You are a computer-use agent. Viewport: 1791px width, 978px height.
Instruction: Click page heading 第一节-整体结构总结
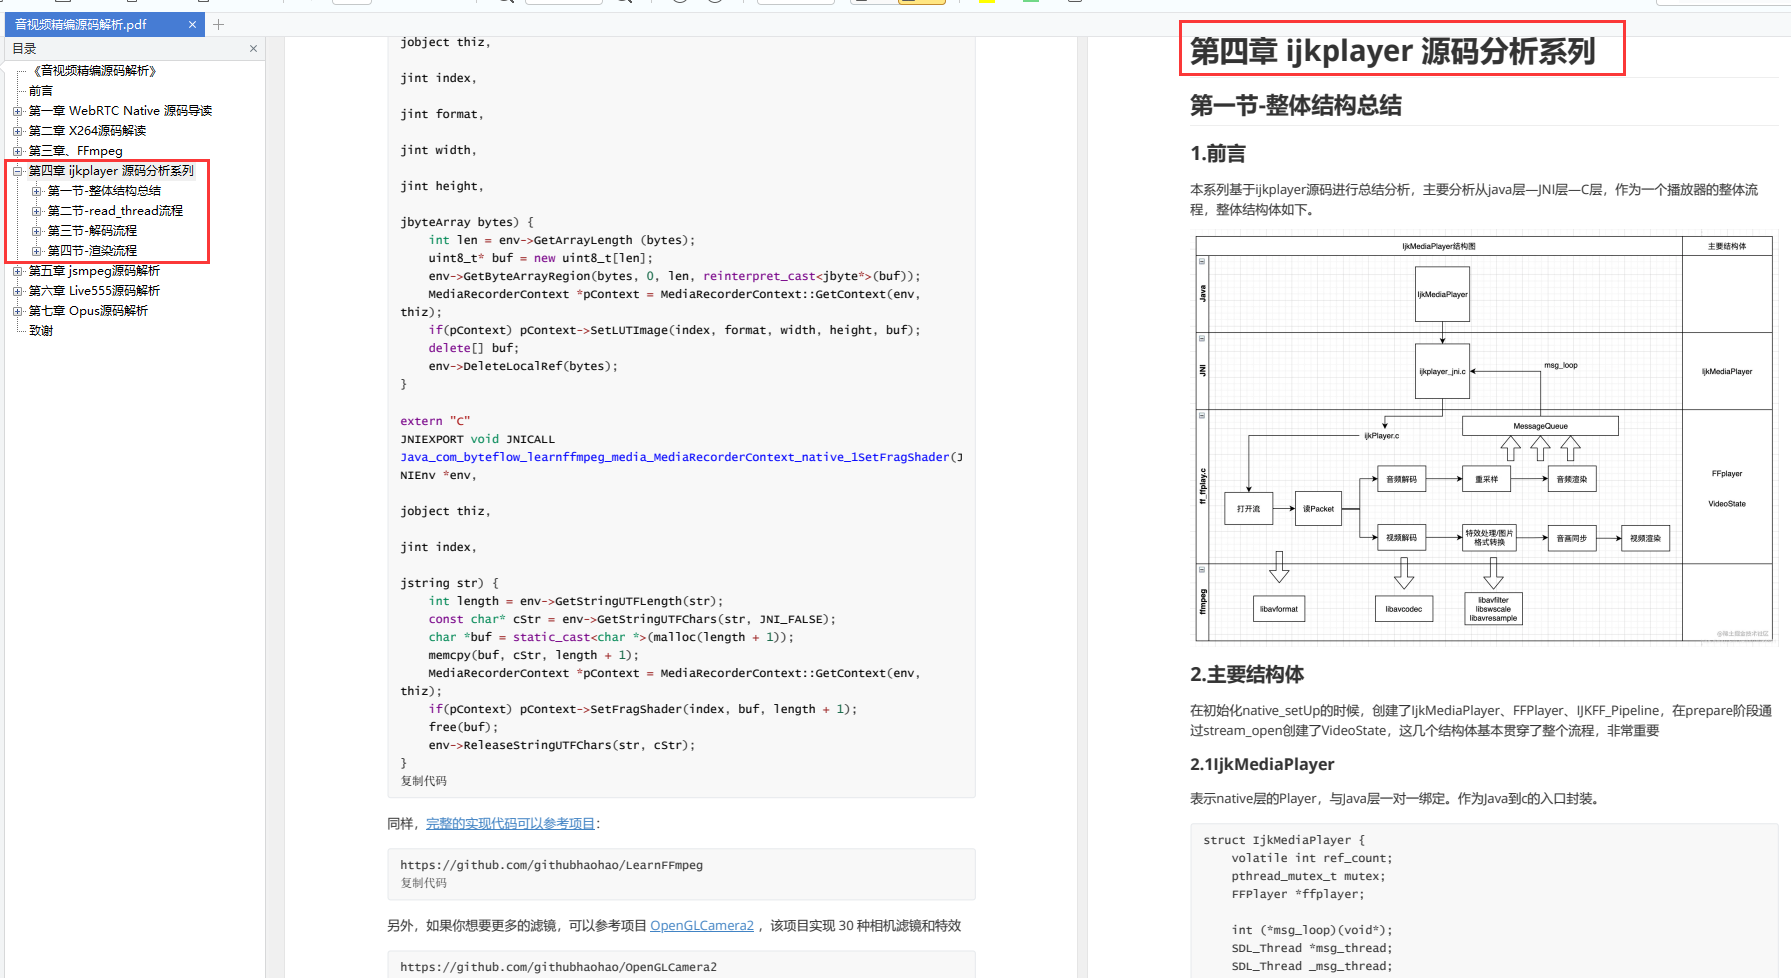[1296, 105]
